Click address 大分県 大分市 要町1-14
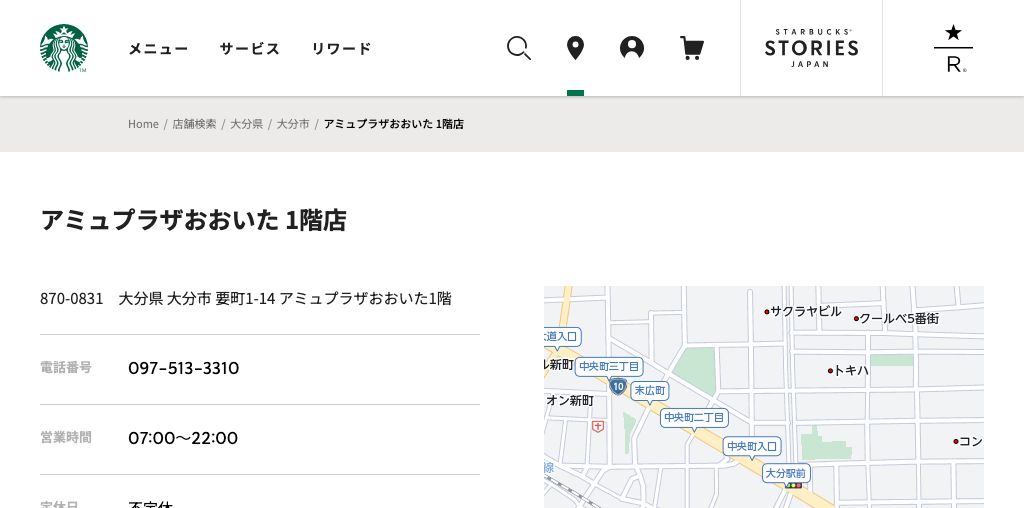 coord(197,298)
